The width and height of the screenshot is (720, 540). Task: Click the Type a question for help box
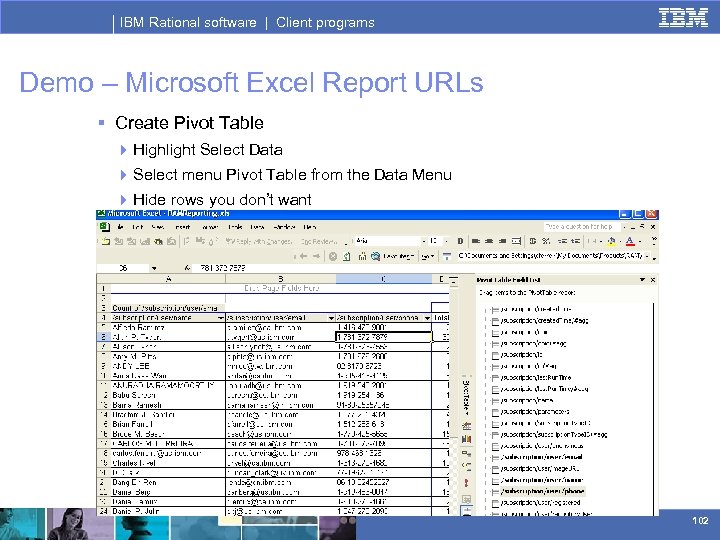point(581,227)
